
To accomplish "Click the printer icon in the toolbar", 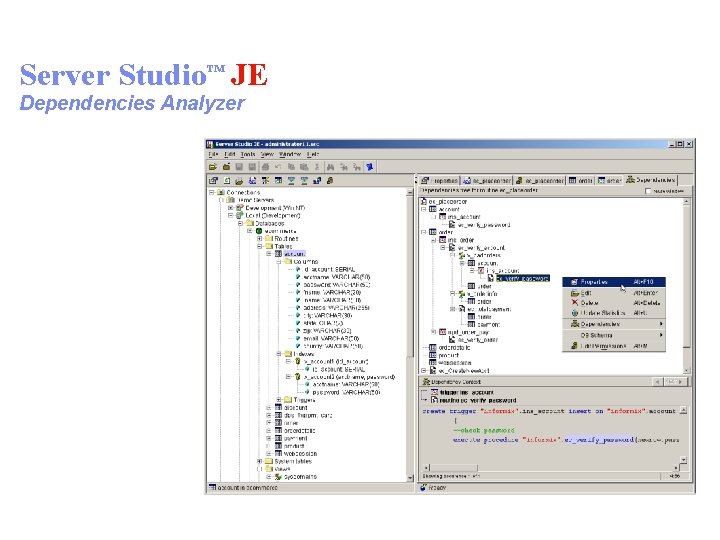I will pos(265,167).
